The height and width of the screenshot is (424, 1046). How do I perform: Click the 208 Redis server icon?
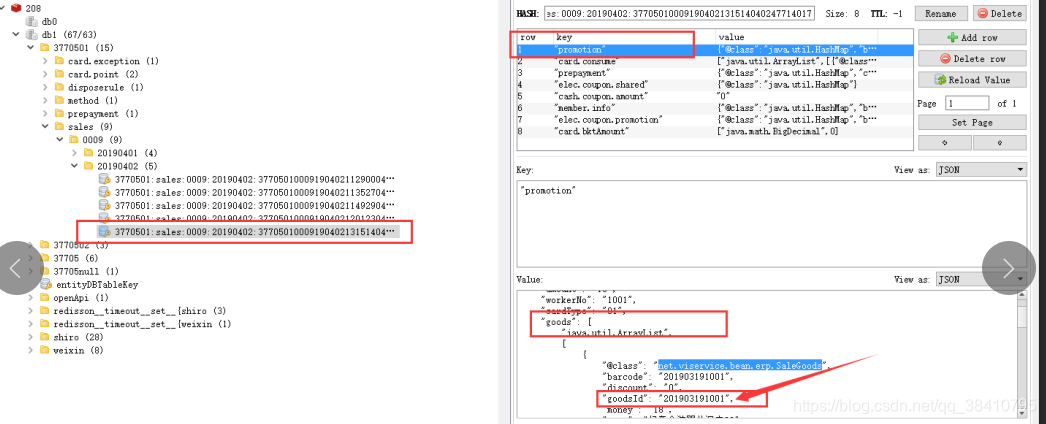coord(16,8)
